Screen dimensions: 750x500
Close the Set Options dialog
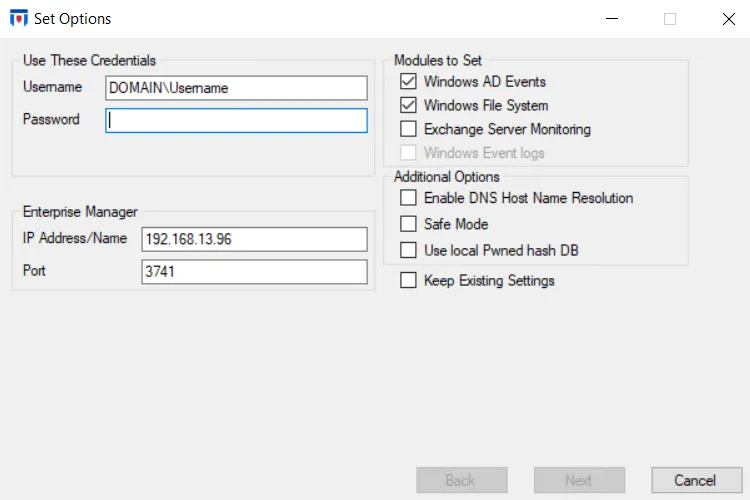[728, 19]
